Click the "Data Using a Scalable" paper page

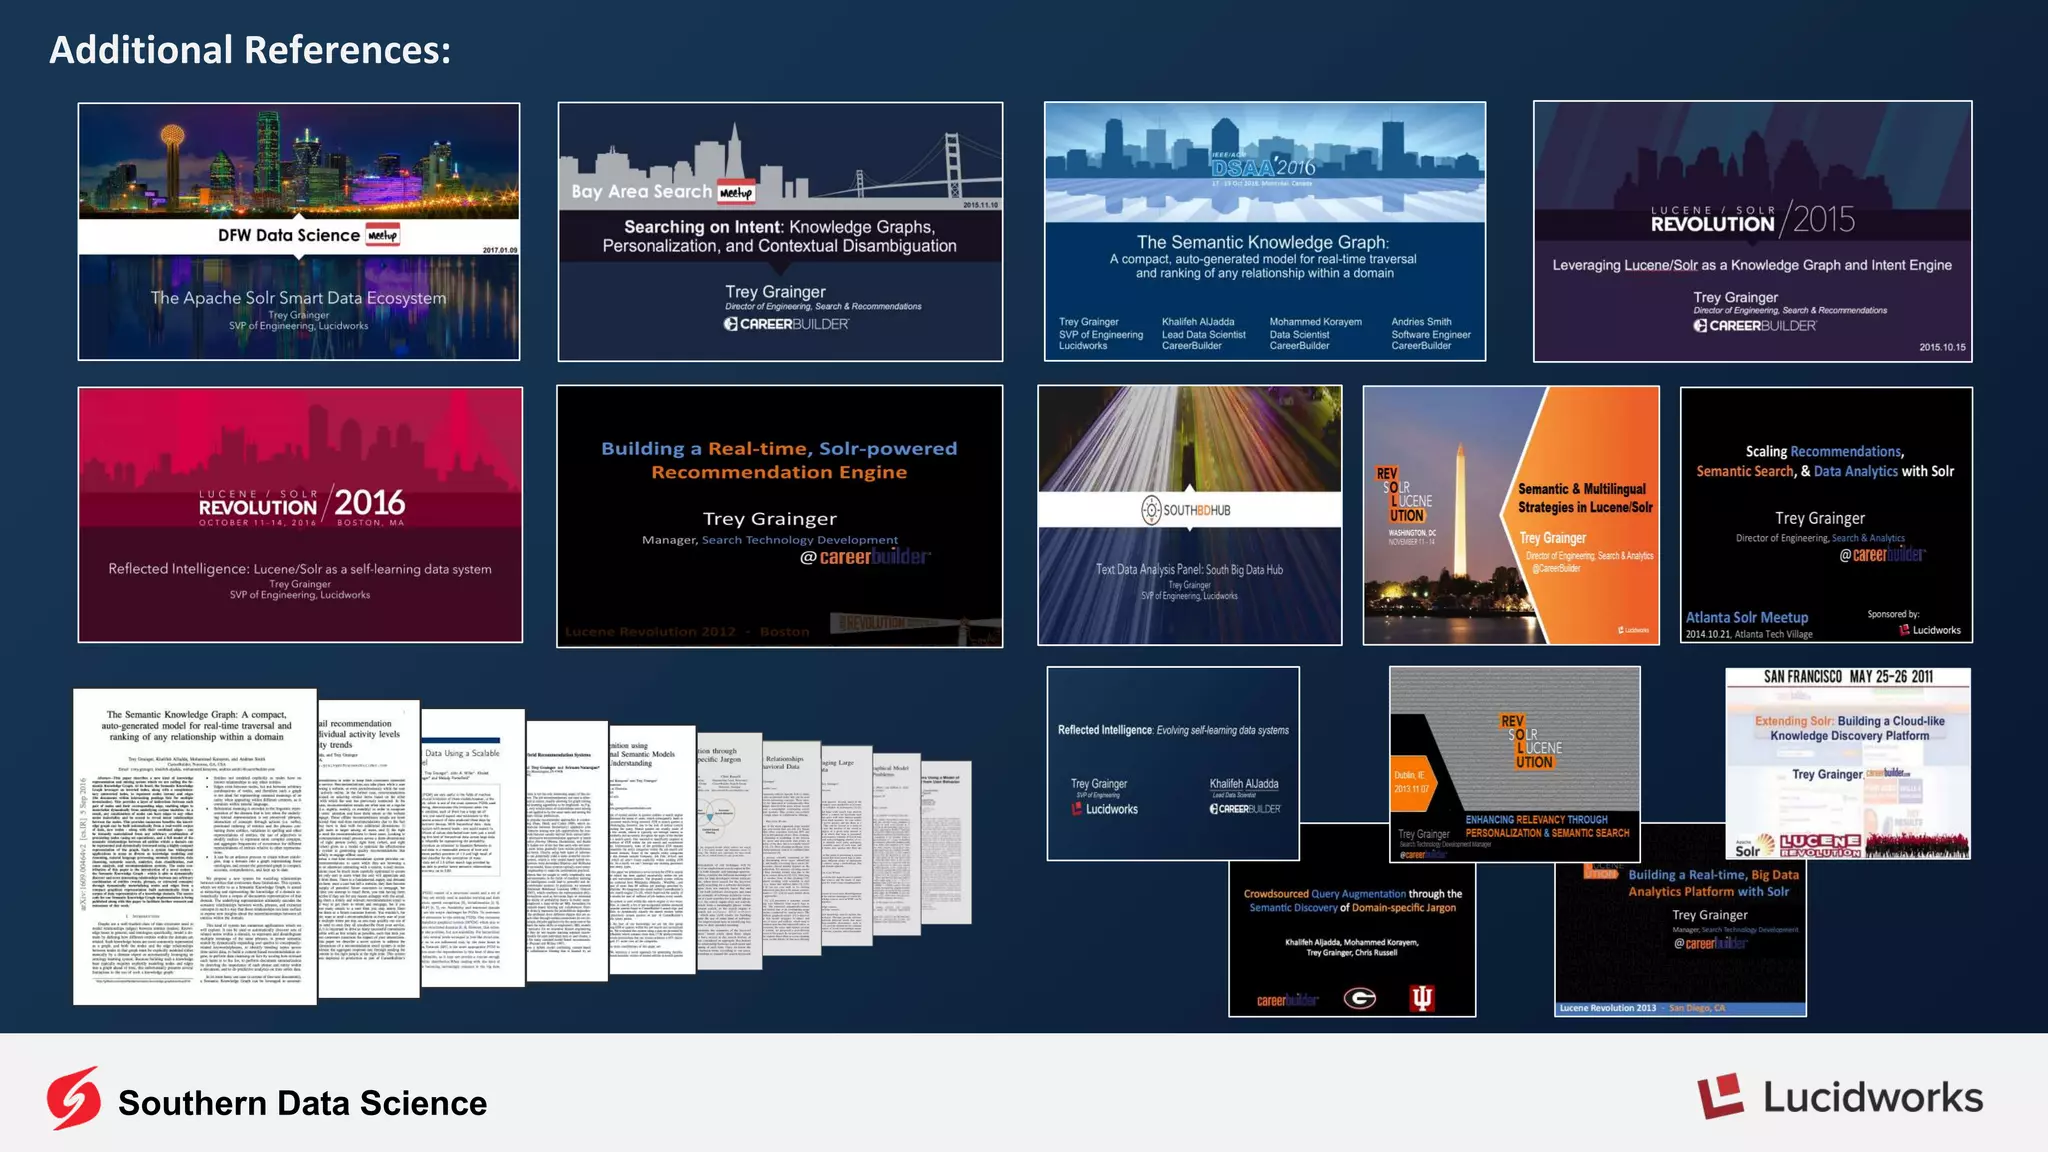[x=473, y=848]
